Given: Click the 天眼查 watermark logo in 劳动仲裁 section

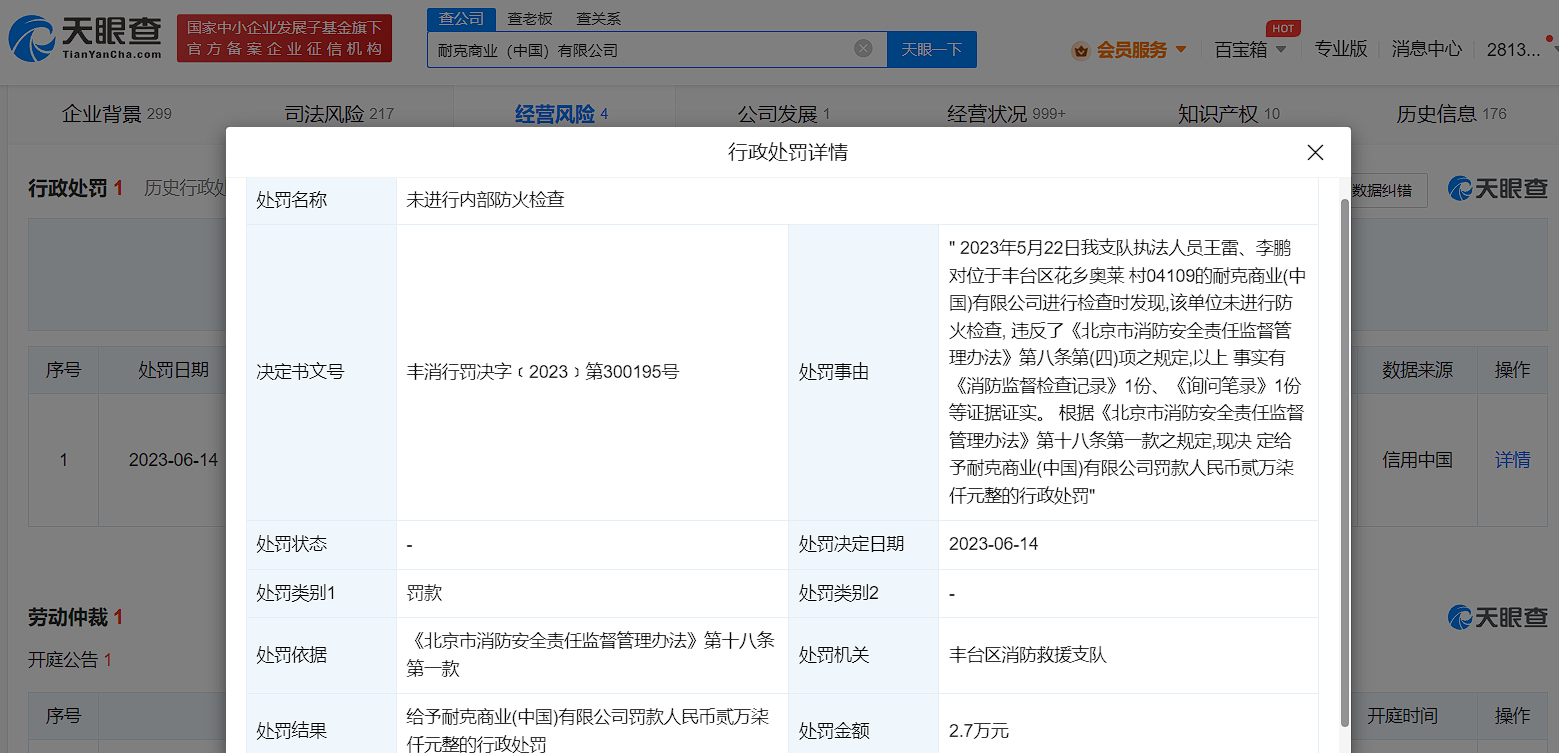Looking at the screenshot, I should [1497, 617].
